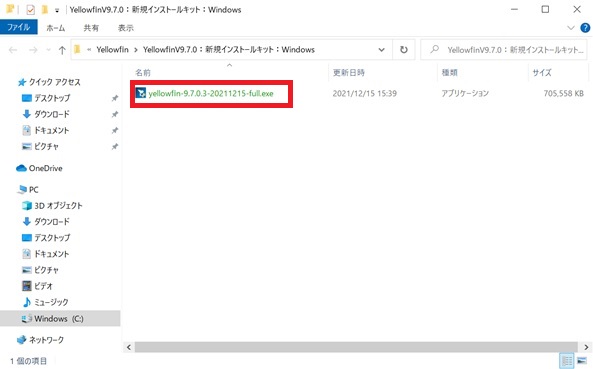Click horizontal scrollbar left arrow
593x369 pixels.
[129, 347]
